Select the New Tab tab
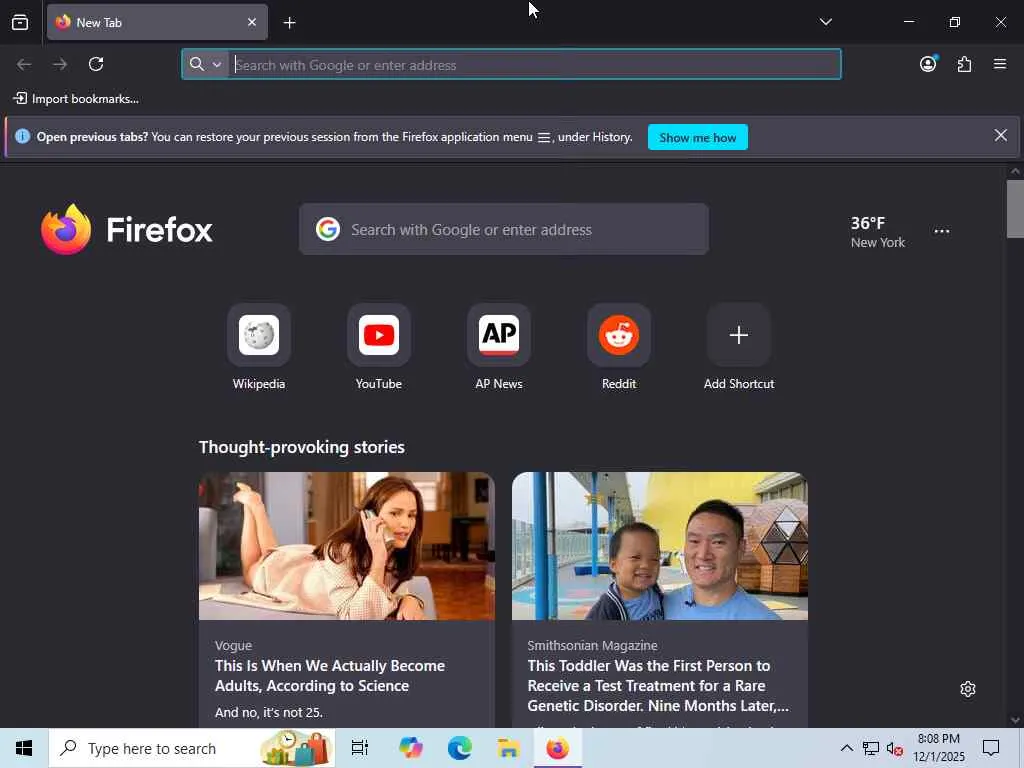Viewport: 1024px width, 768px height. point(157,22)
